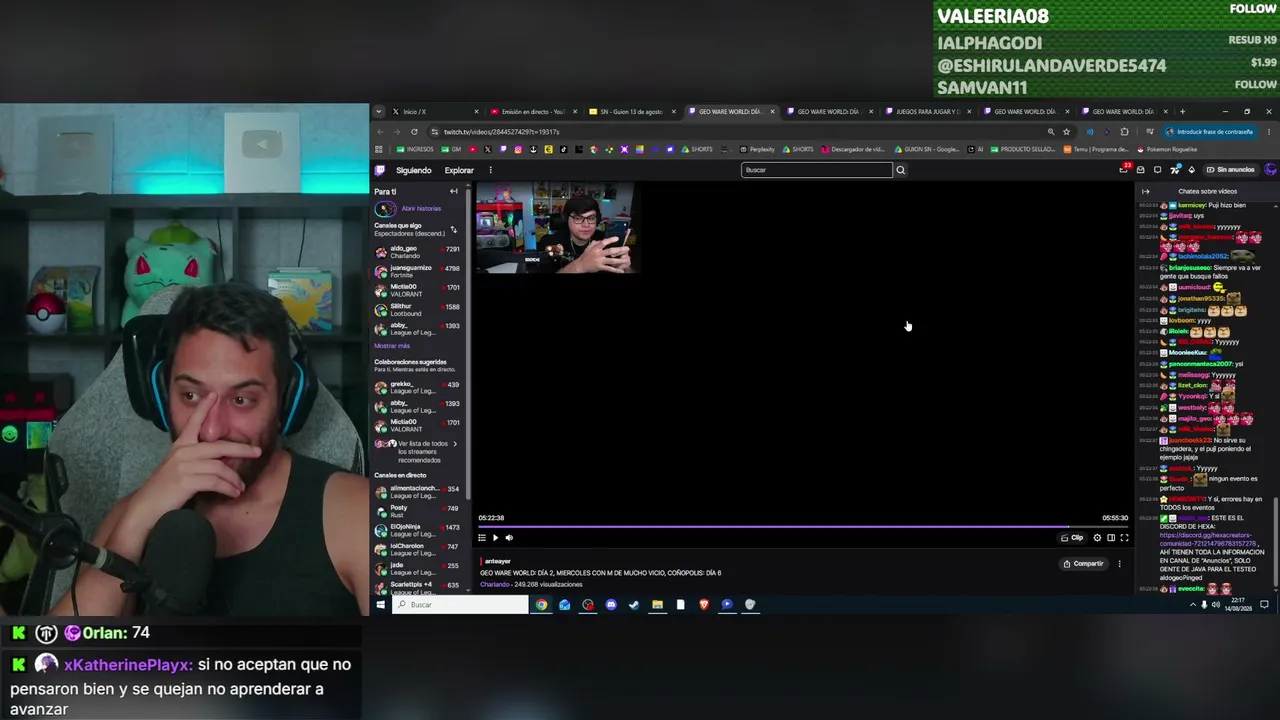Click Introducir frase de contraseña button

1209,132
